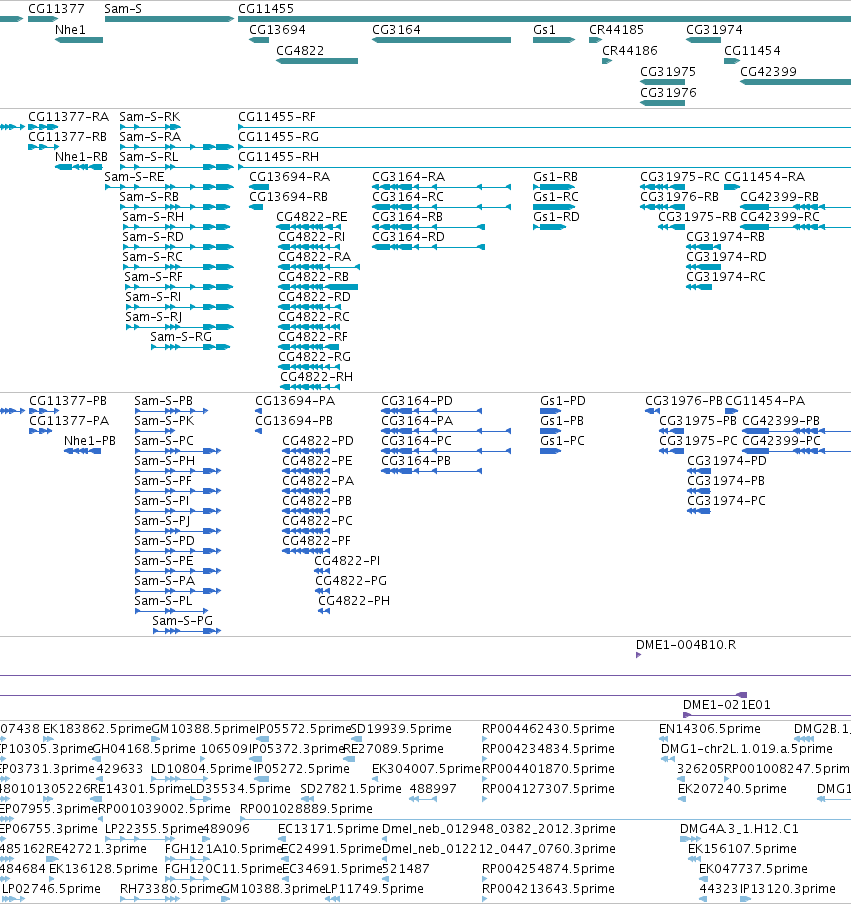Click the DME1-021E01 feature label
Image resolution: width=851 pixels, height=904 pixels.
coord(726,705)
